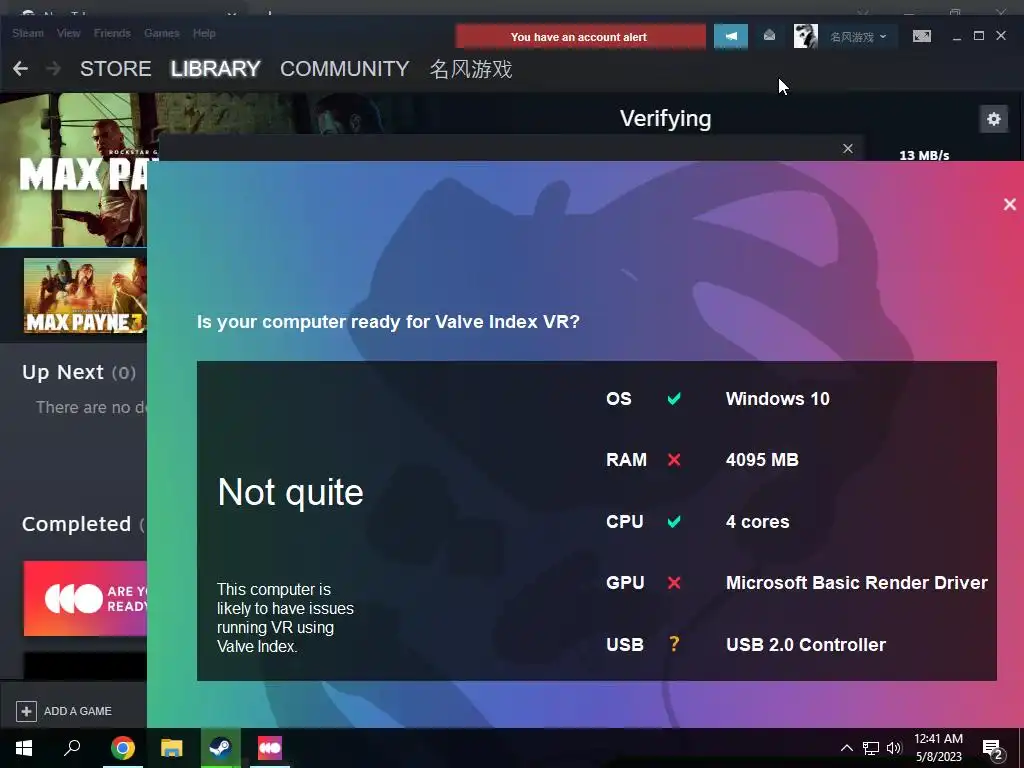Click the Max Payne 3 thumbnail
This screenshot has height=768, width=1024.
[85, 296]
